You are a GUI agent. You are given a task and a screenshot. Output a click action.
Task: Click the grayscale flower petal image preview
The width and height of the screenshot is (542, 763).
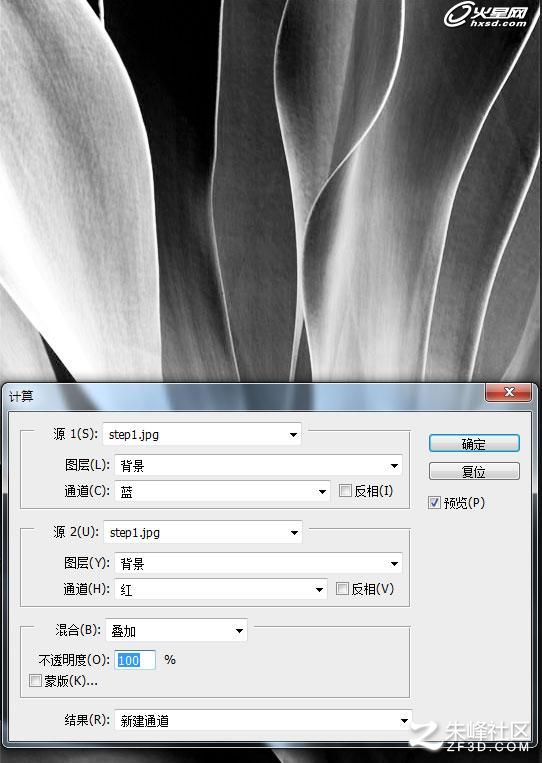[271, 190]
